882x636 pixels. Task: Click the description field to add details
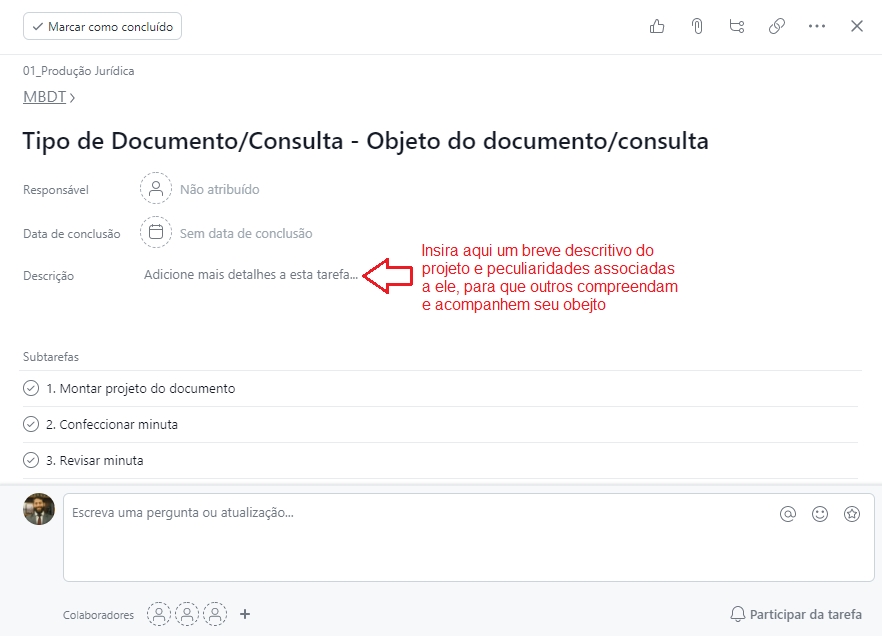250,275
